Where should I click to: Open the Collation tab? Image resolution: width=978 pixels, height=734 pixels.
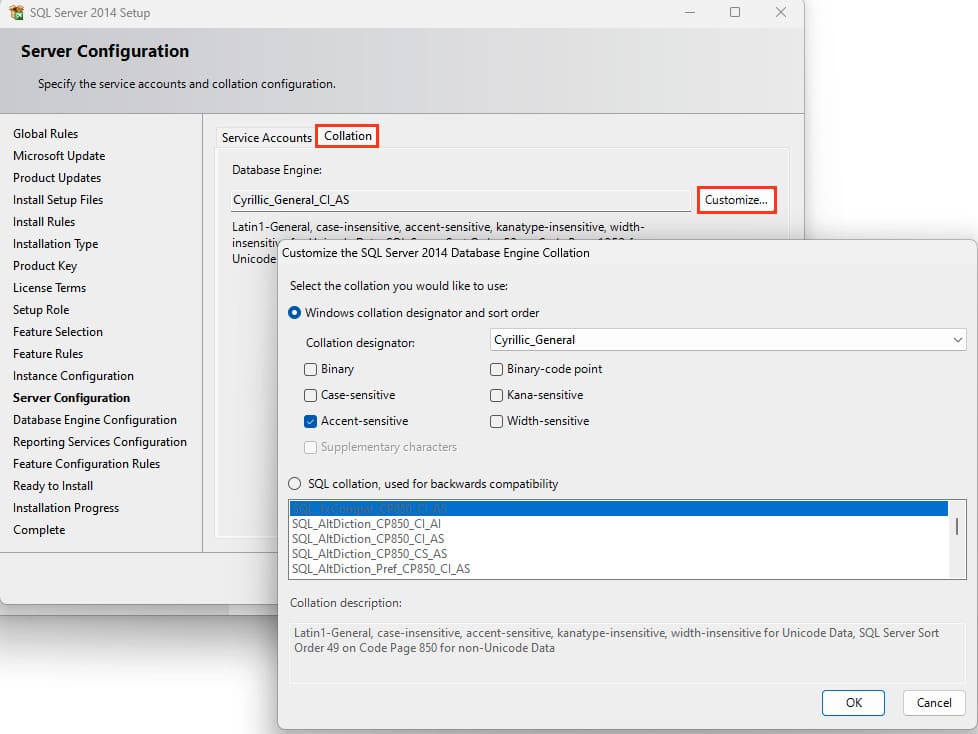coord(347,136)
